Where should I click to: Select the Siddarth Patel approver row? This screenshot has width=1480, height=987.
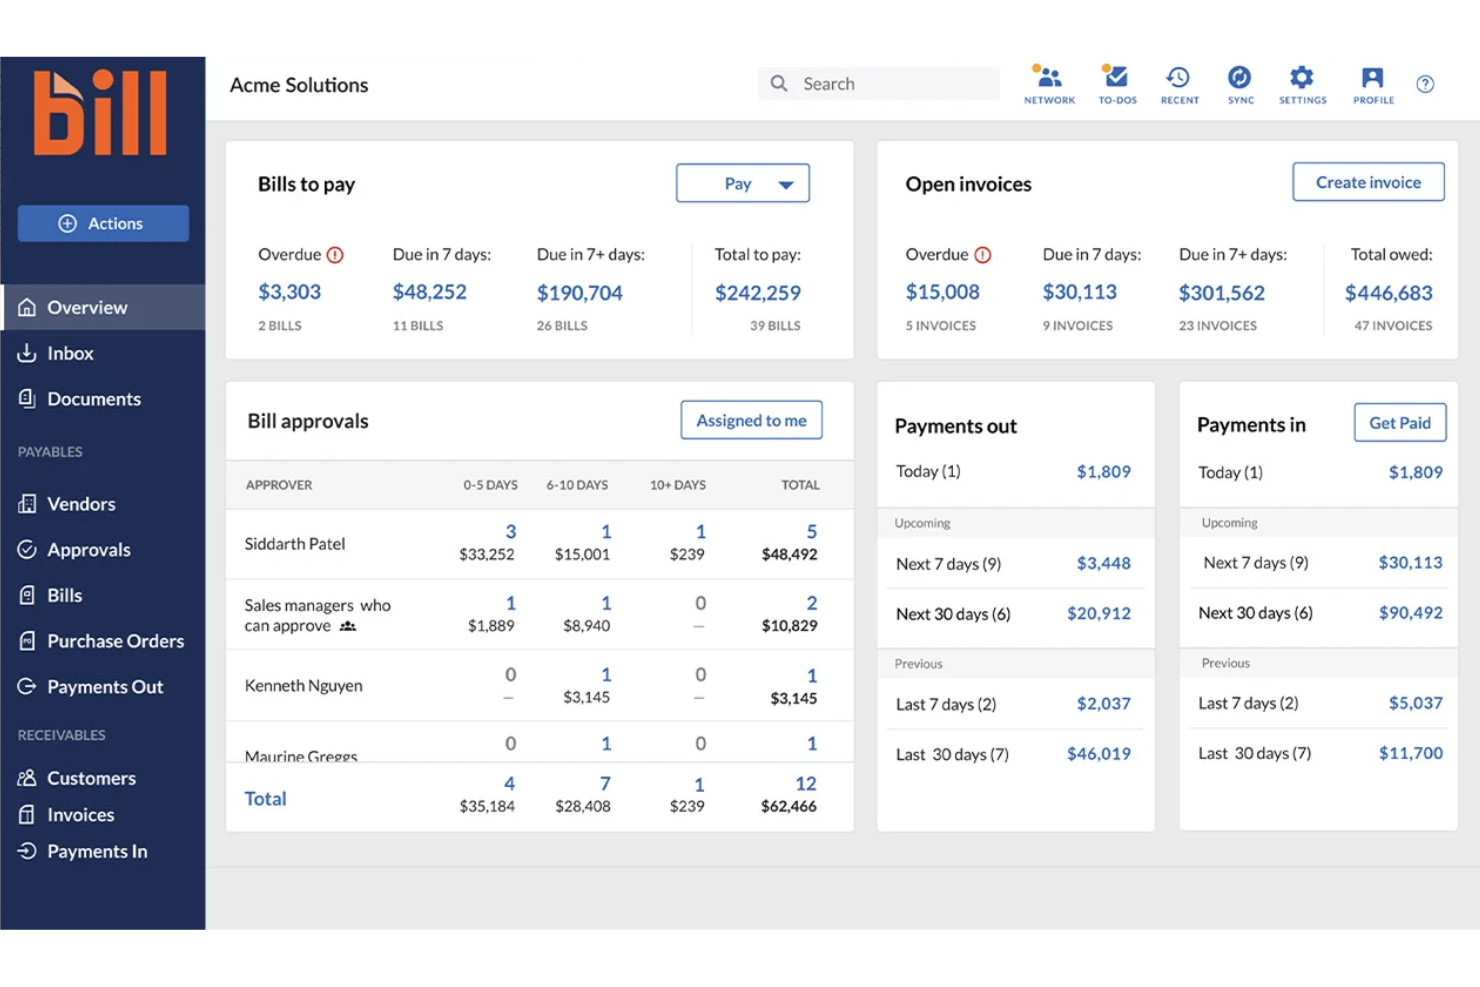click(540, 544)
